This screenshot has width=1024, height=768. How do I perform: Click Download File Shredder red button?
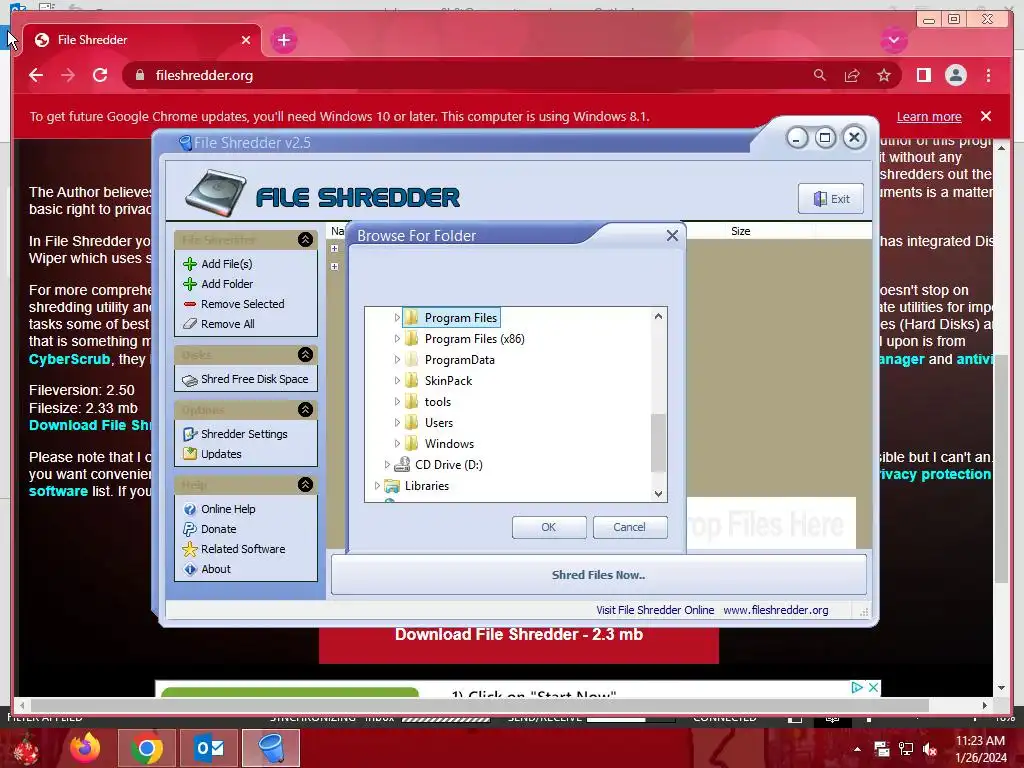pyautogui.click(x=519, y=643)
